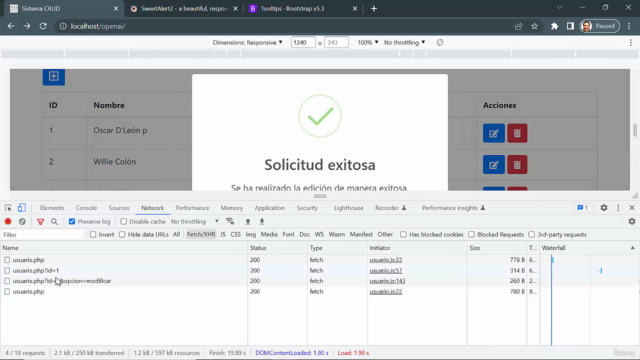The height and width of the screenshot is (360, 640).
Task: Filter requests by Fetch/XHR
Action: click(201, 234)
